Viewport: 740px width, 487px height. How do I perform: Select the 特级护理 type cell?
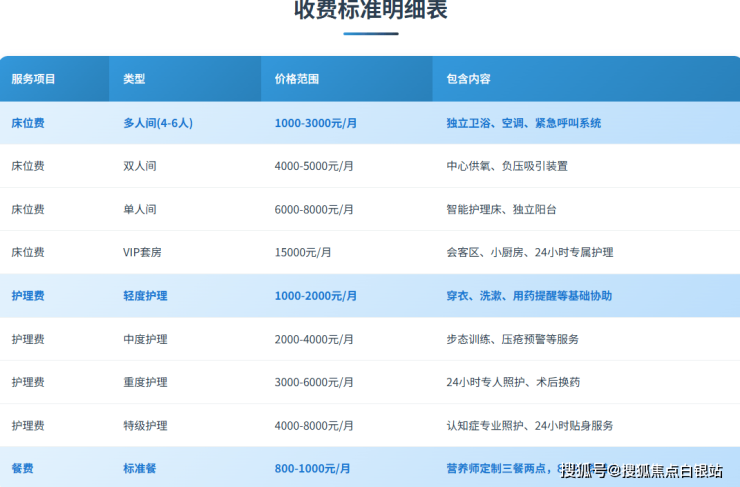[145, 425]
